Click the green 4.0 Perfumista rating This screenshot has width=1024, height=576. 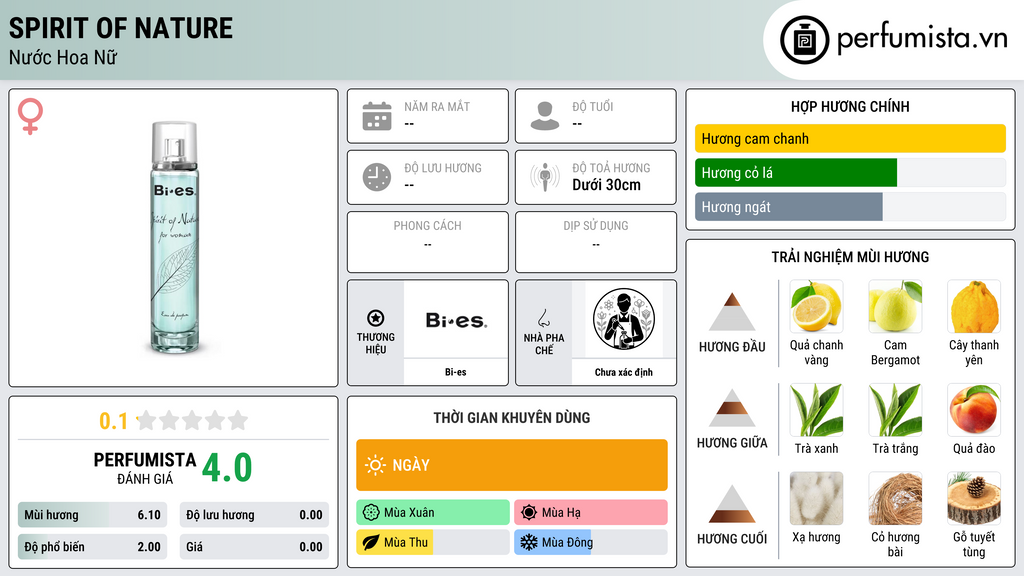227,468
